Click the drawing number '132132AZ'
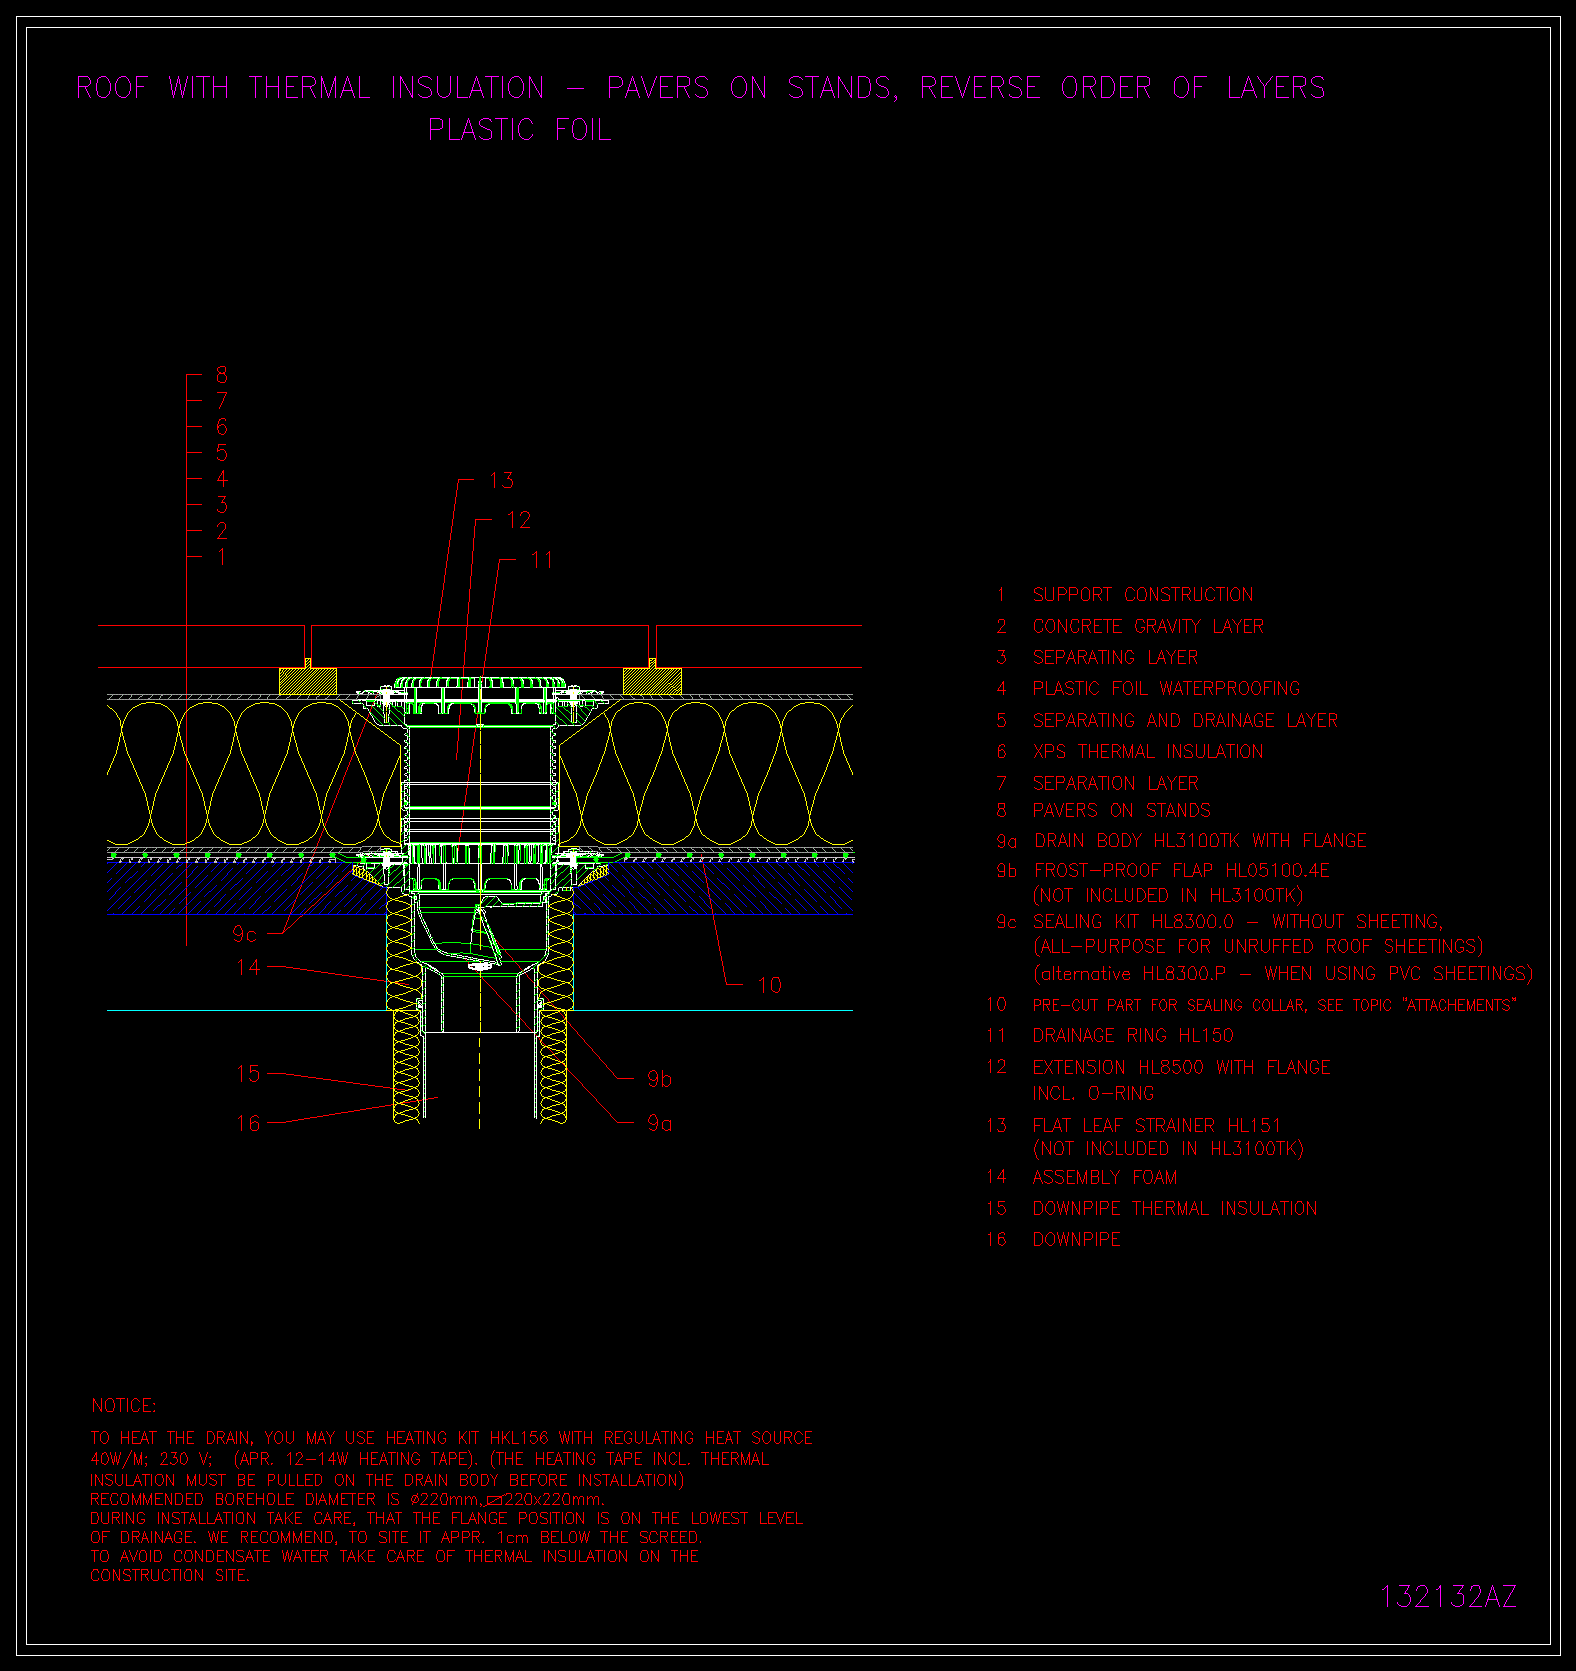 [x=1448, y=1597]
